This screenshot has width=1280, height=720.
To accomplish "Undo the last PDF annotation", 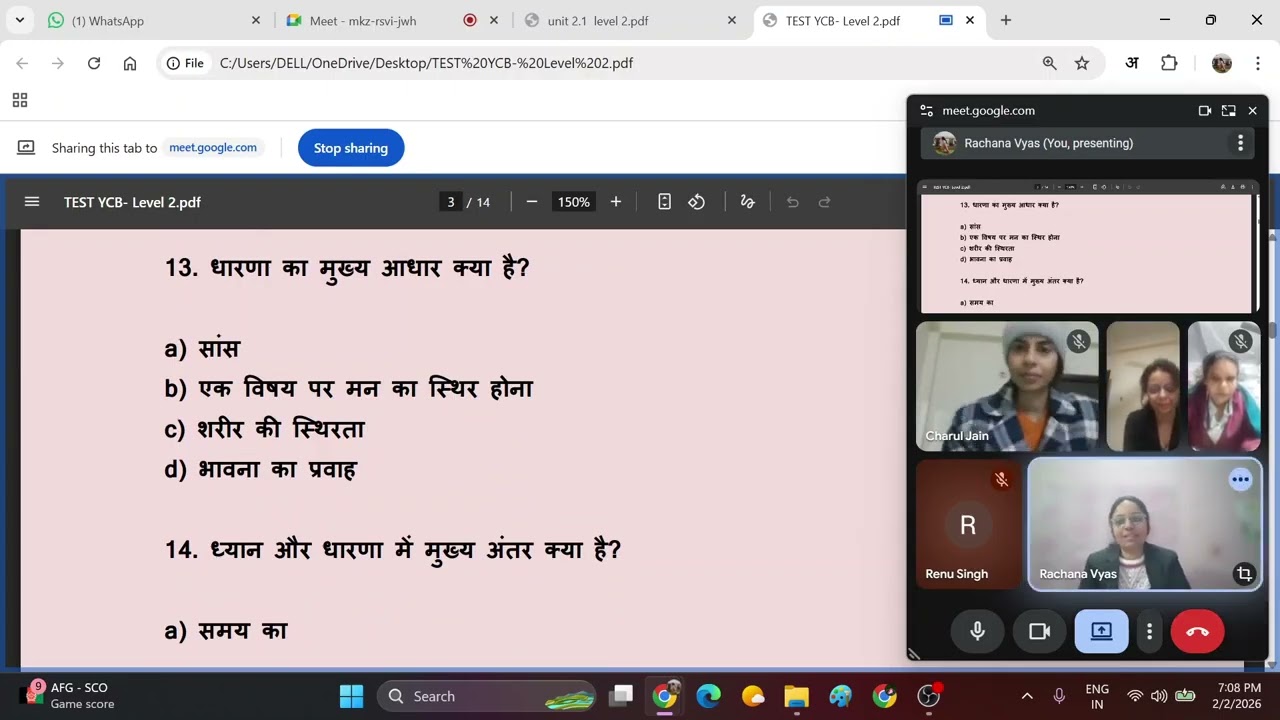I will click(793, 202).
